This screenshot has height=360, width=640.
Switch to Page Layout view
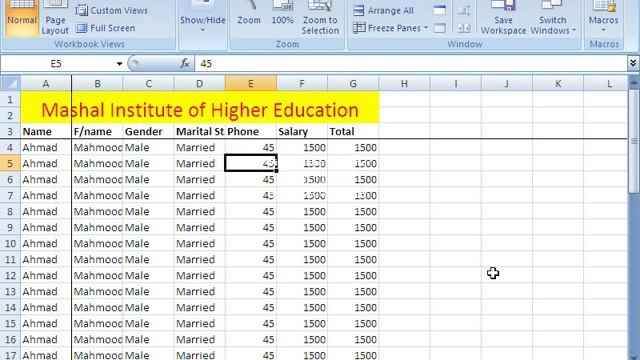(x=55, y=18)
